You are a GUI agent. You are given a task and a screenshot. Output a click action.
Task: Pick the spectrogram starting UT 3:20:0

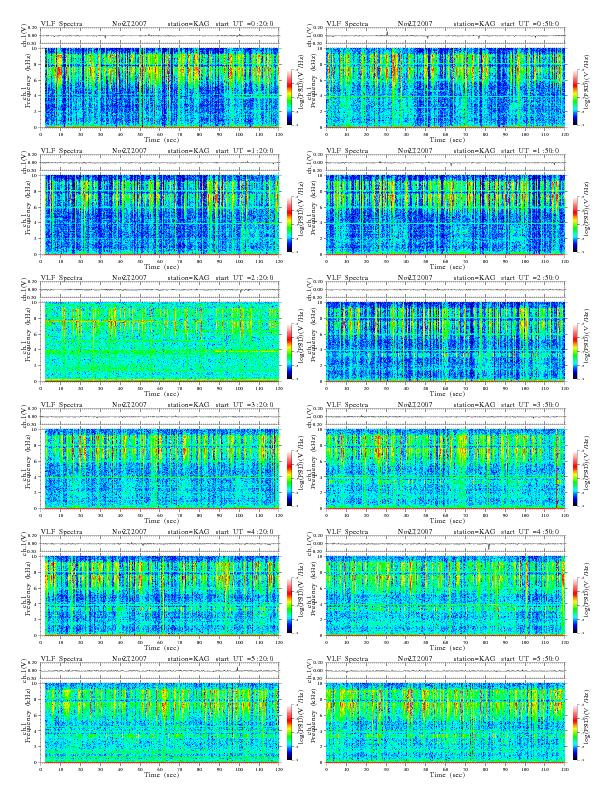160,469
